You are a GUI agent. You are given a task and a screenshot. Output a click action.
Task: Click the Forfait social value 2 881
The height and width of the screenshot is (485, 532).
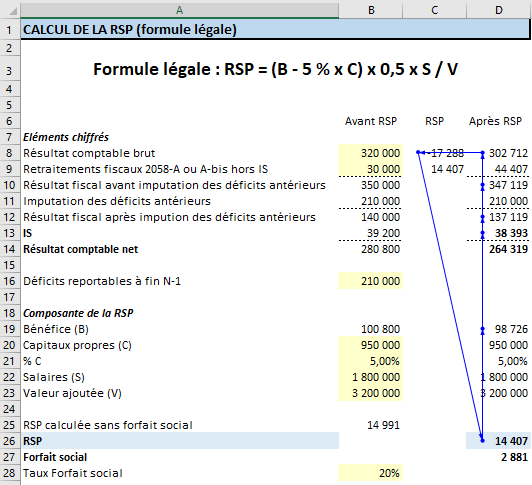point(498,457)
